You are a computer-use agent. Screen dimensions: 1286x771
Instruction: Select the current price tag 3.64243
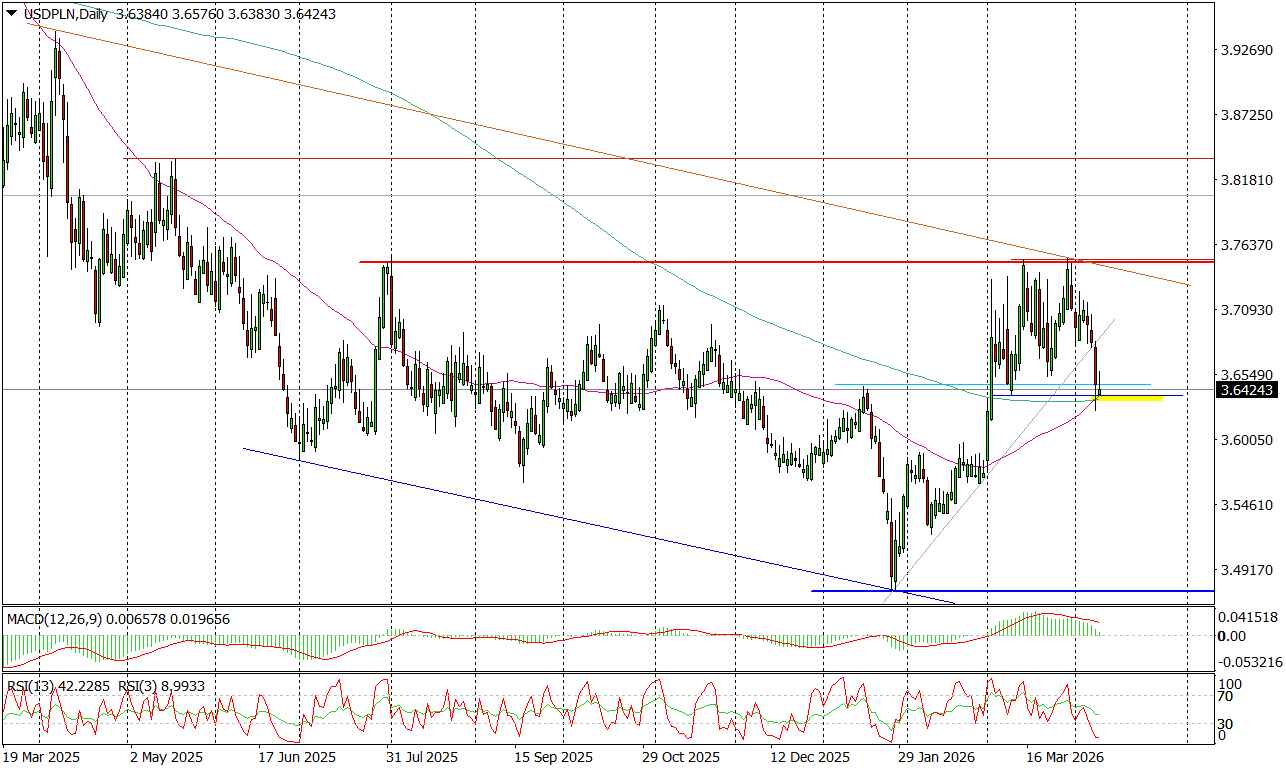tap(1246, 390)
